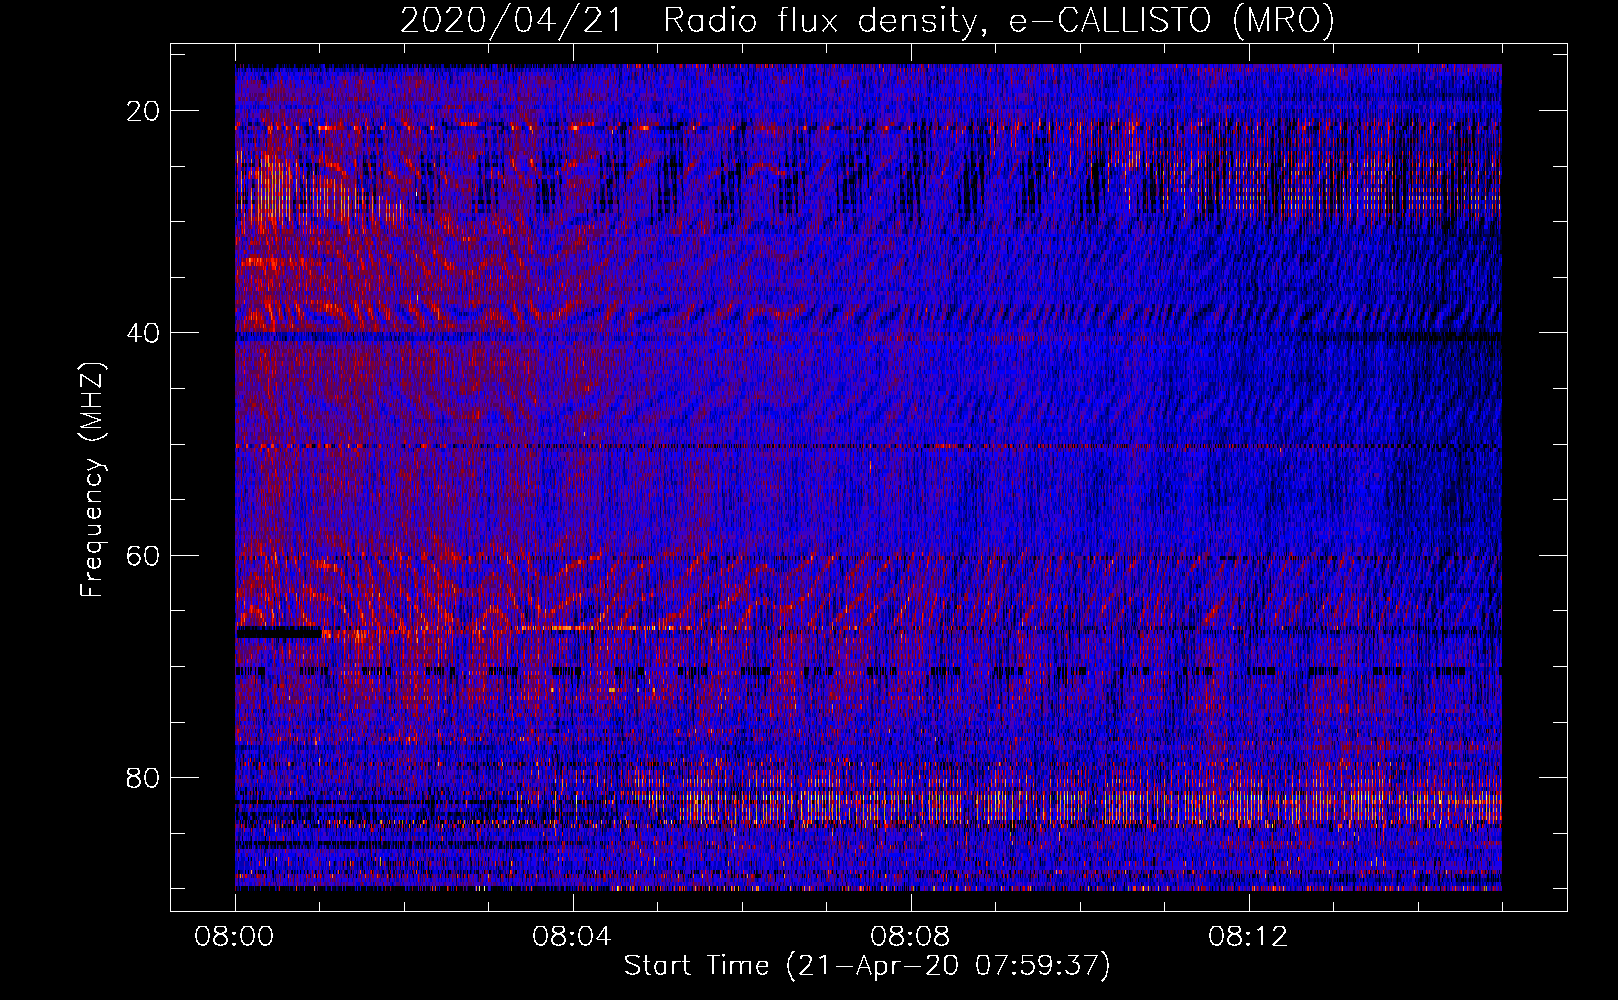This screenshot has height=1000, width=1618.
Task: Click the 08:08 time tick label
Action: (x=910, y=937)
